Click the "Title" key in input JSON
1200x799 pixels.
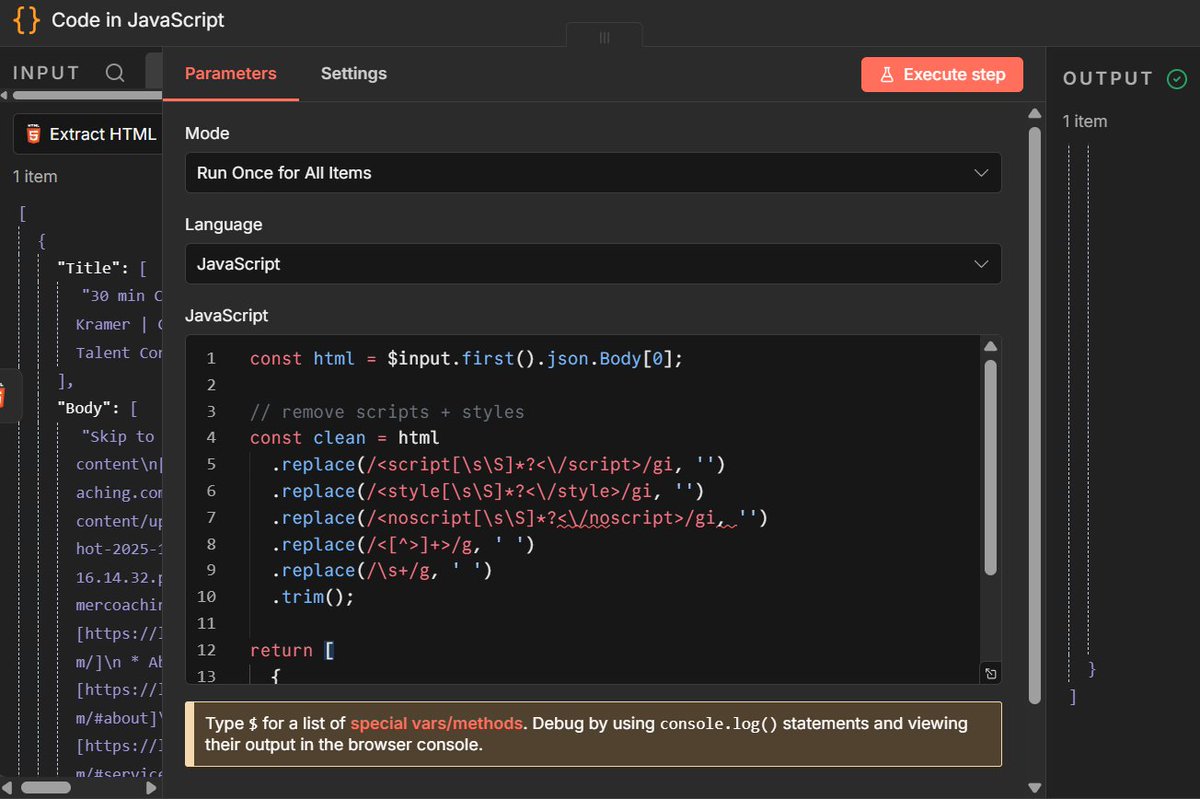(91, 268)
